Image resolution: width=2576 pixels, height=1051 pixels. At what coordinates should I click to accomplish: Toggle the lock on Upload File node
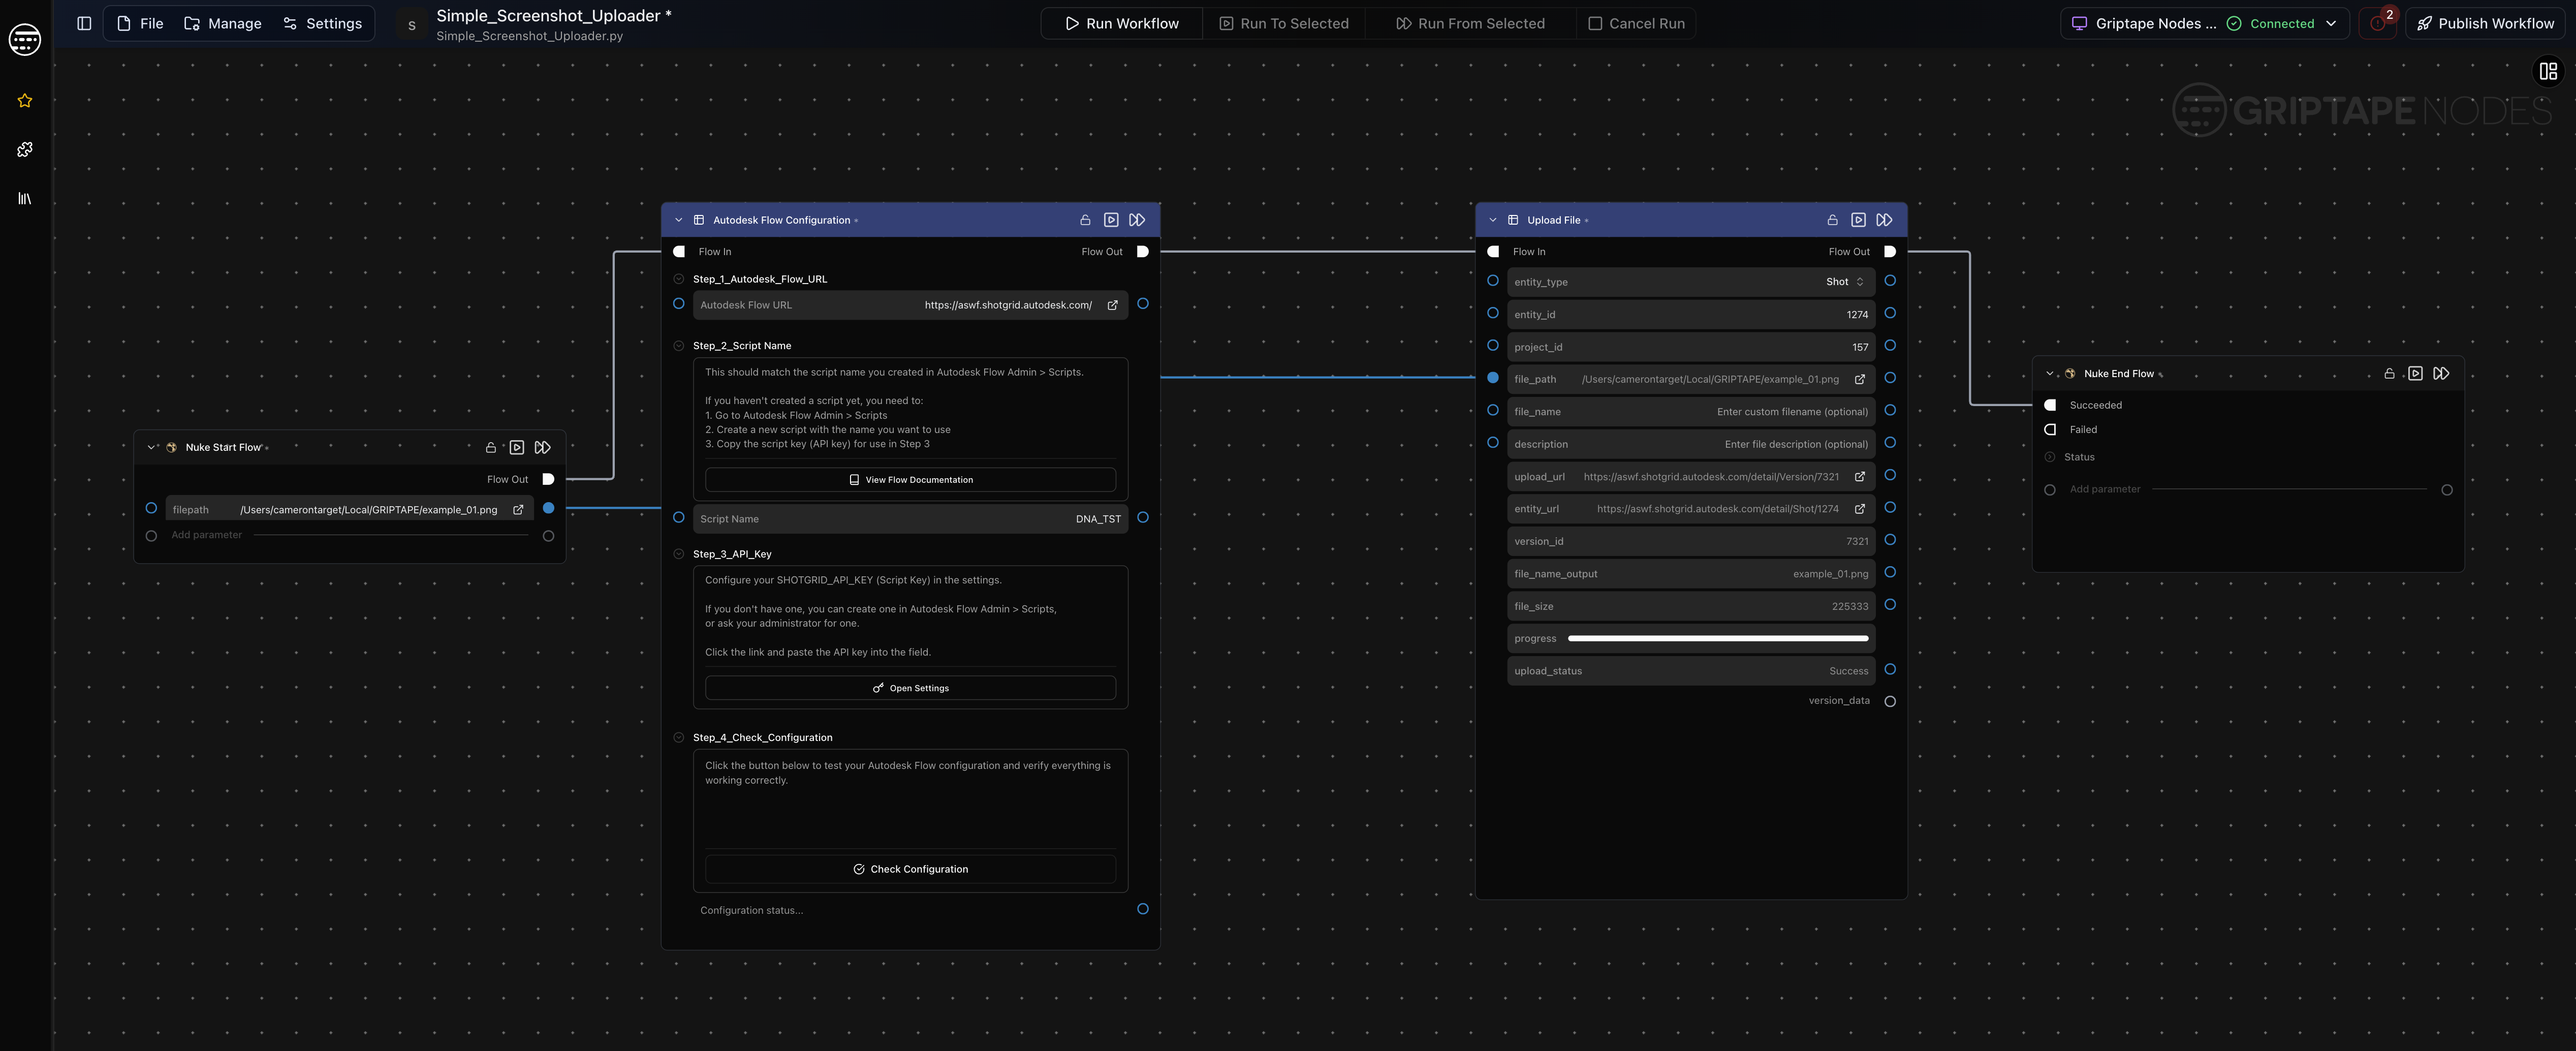[1832, 220]
